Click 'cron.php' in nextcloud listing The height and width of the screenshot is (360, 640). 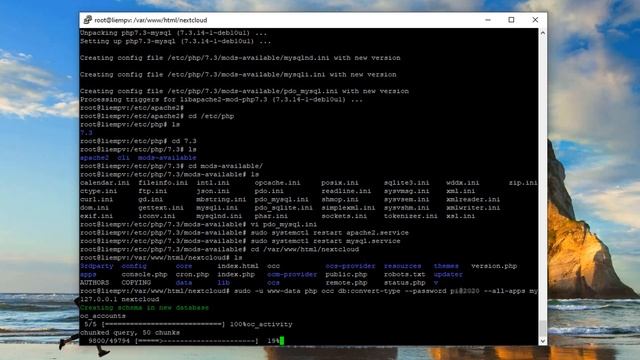click(x=192, y=274)
